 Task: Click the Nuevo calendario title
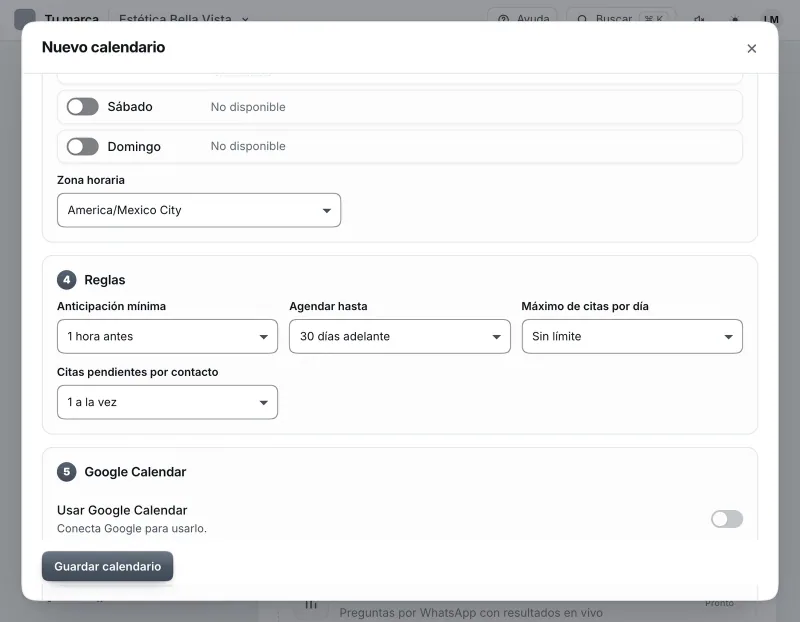pyautogui.click(x=104, y=47)
